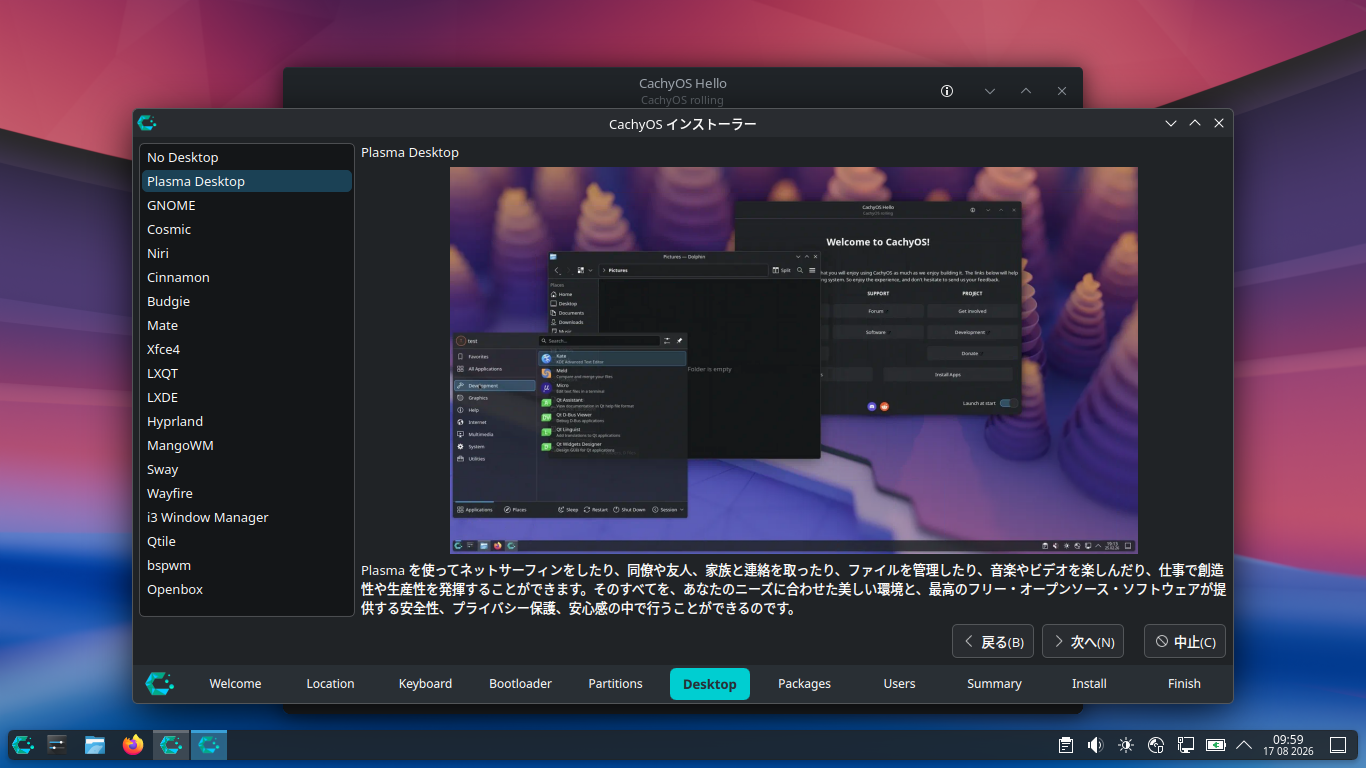The image size is (1366, 768).
Task: Maximize the CachyOS installer window
Action: coord(1195,123)
